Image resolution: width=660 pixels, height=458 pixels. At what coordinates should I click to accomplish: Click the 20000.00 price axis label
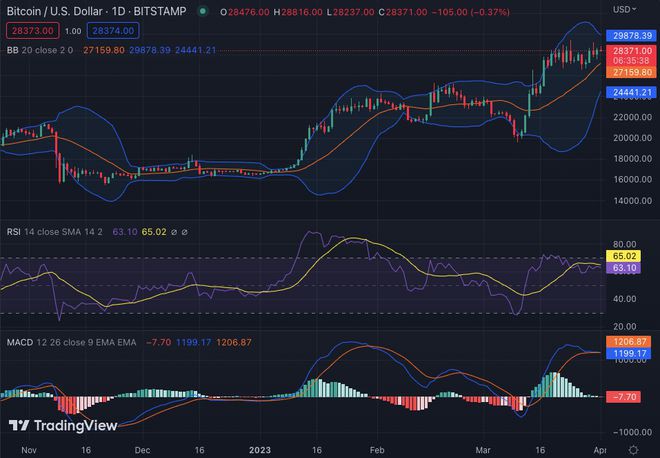[632, 138]
